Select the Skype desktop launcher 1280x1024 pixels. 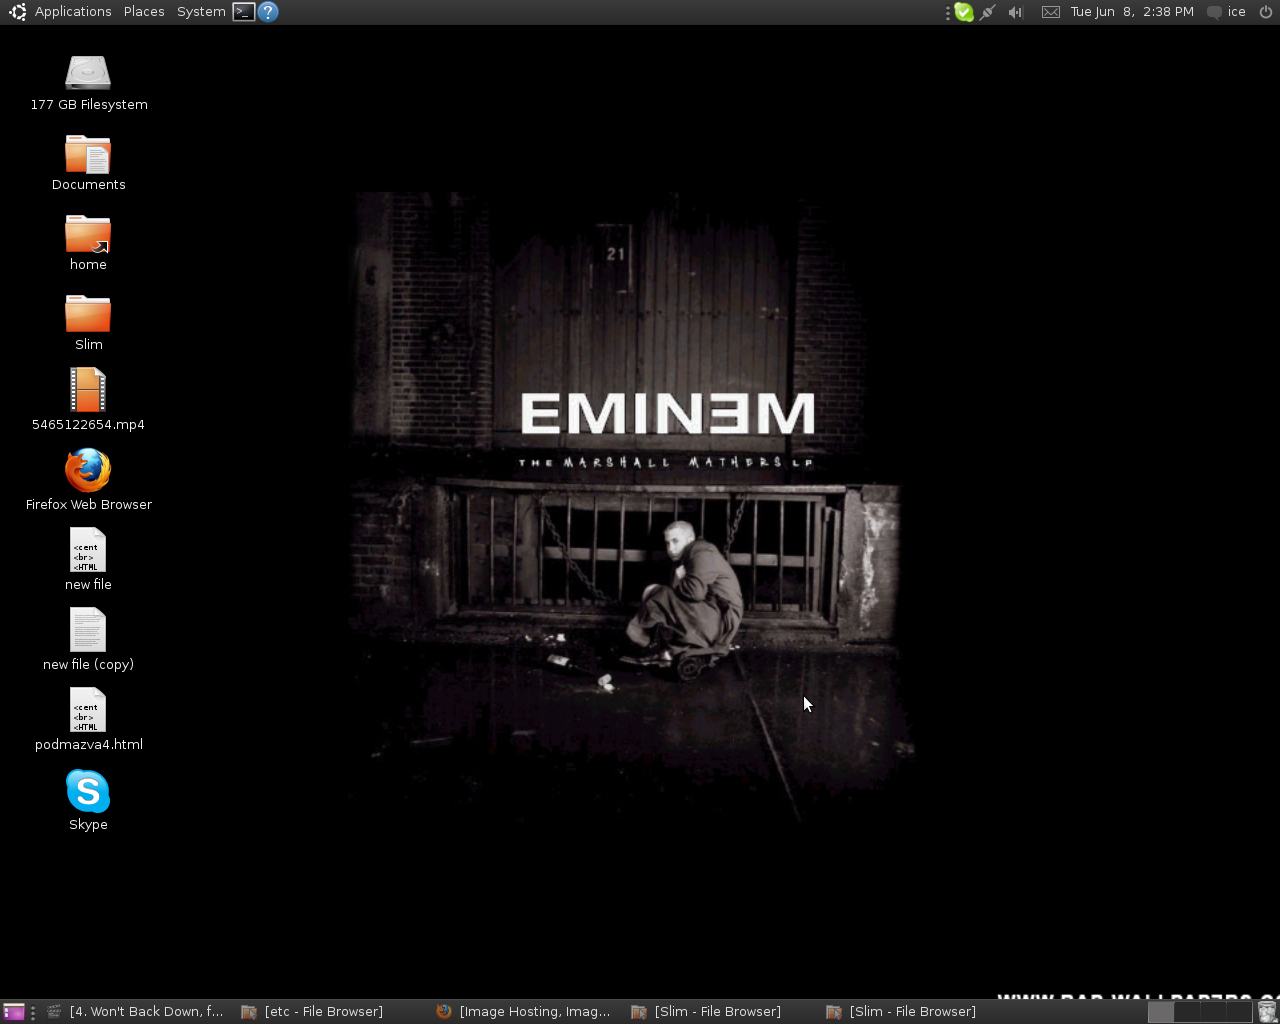(88, 791)
